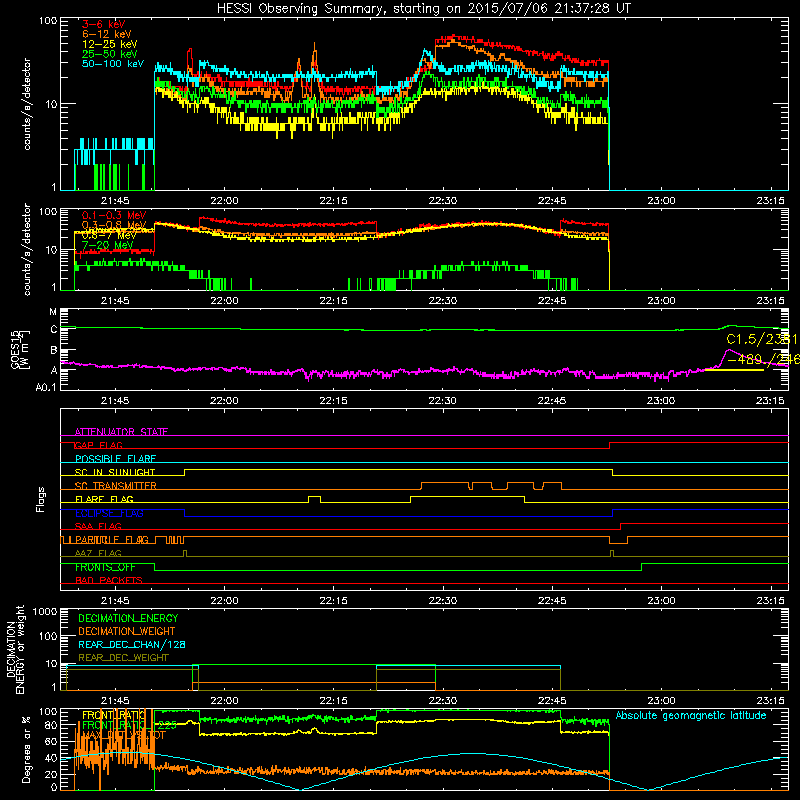Select the ECLIPSE_FLAG label

click(x=109, y=513)
